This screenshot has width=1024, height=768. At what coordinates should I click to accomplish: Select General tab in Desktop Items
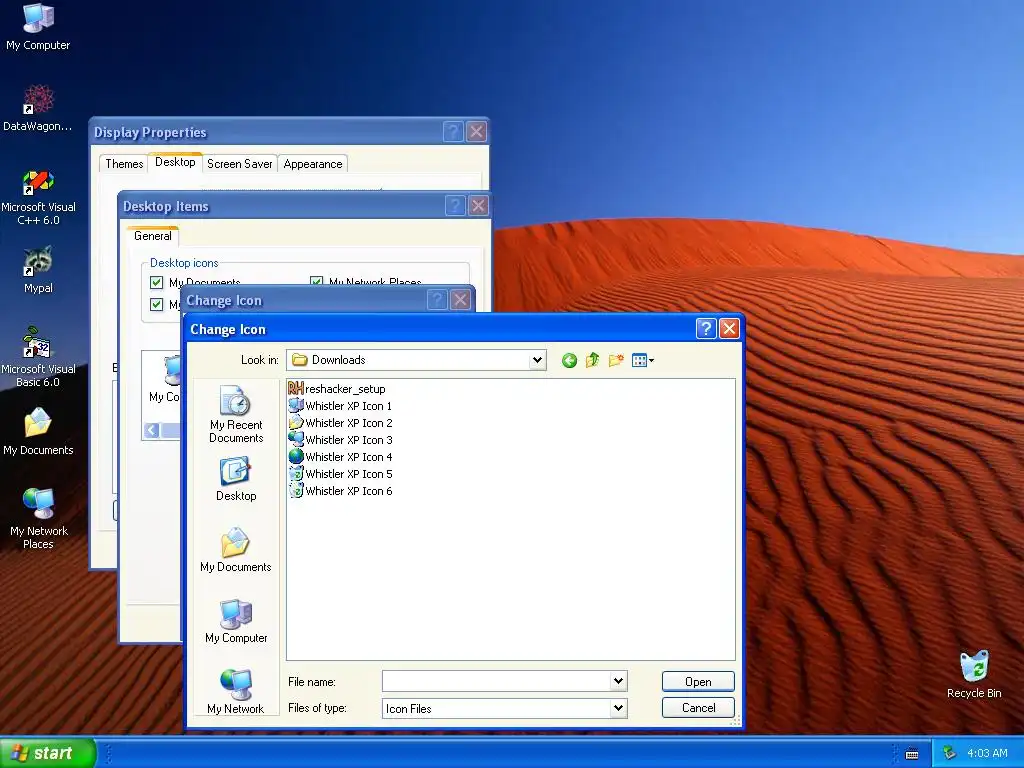(153, 236)
